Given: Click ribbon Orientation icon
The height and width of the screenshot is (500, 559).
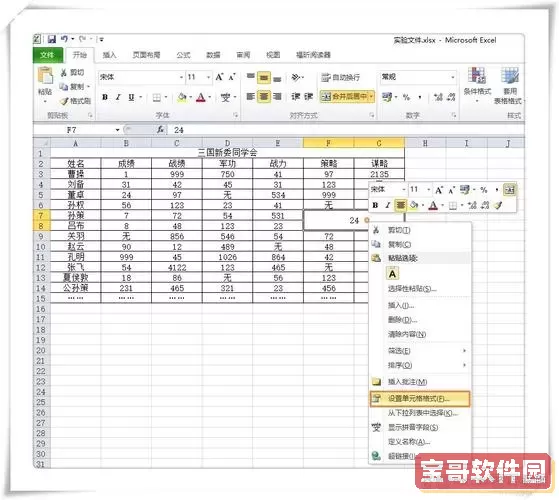Looking at the screenshot, I should pos(296,77).
